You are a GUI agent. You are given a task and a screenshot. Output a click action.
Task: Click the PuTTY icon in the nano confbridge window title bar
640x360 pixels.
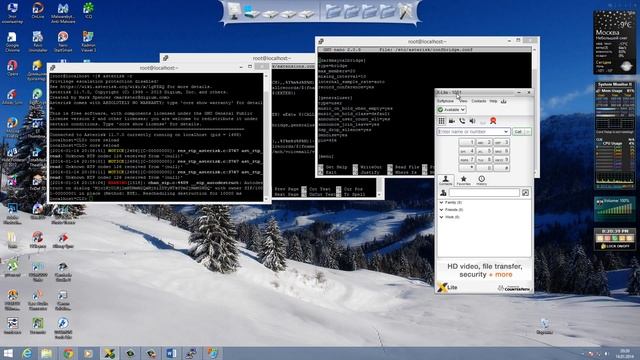tap(321, 42)
